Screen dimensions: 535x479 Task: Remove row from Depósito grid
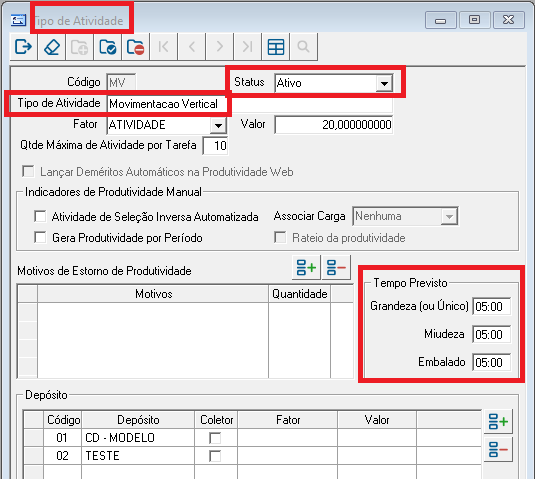498,449
